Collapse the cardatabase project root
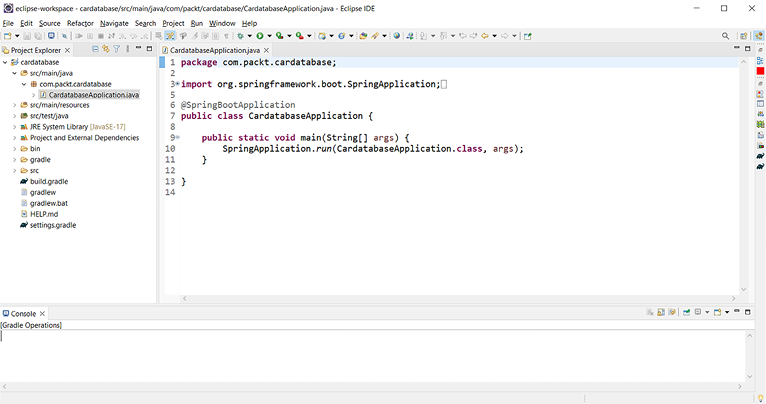The height and width of the screenshot is (404, 766). click(x=5, y=62)
